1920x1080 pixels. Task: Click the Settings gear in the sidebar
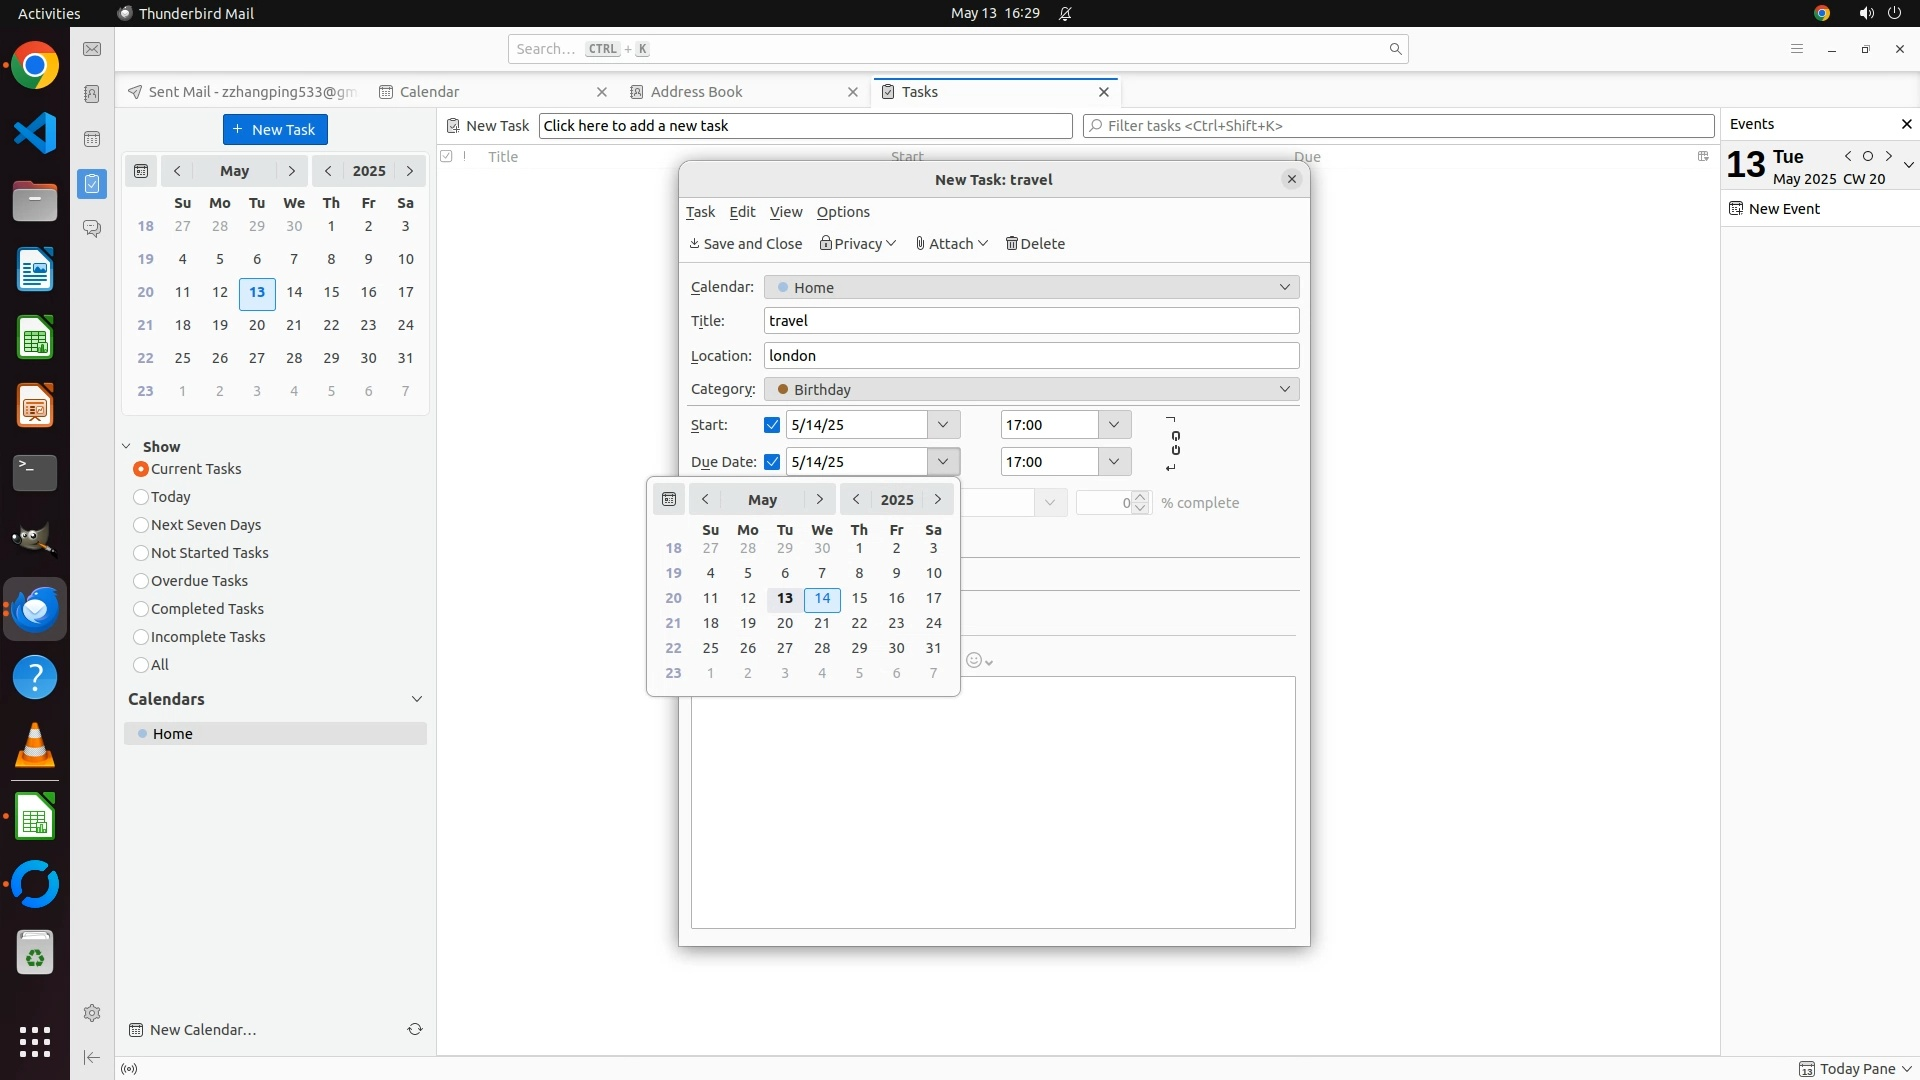91,1013
